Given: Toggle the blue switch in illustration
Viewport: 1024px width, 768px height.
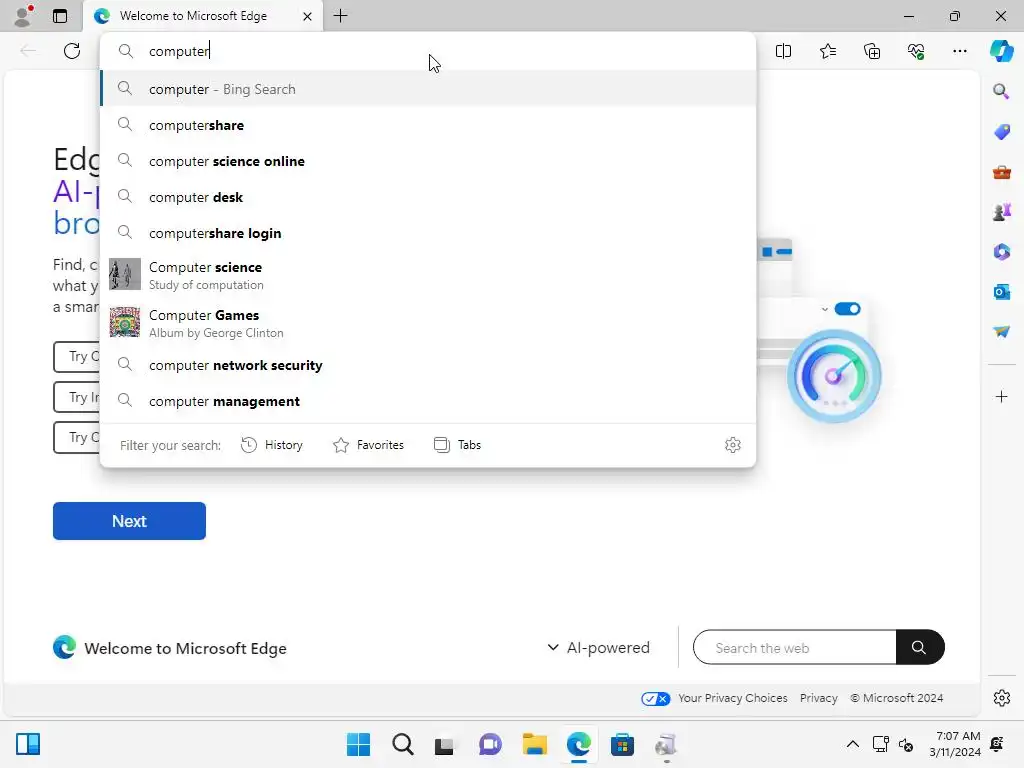Looking at the screenshot, I should pyautogui.click(x=847, y=308).
